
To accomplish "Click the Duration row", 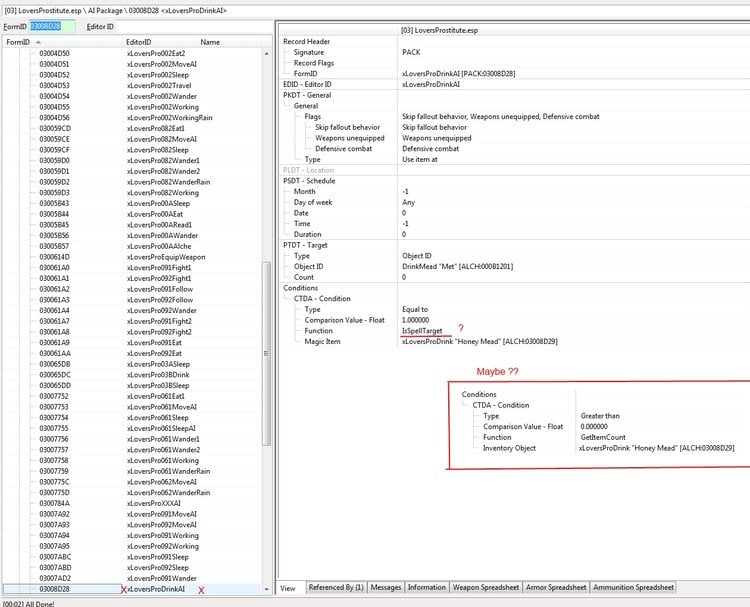I will [307, 234].
